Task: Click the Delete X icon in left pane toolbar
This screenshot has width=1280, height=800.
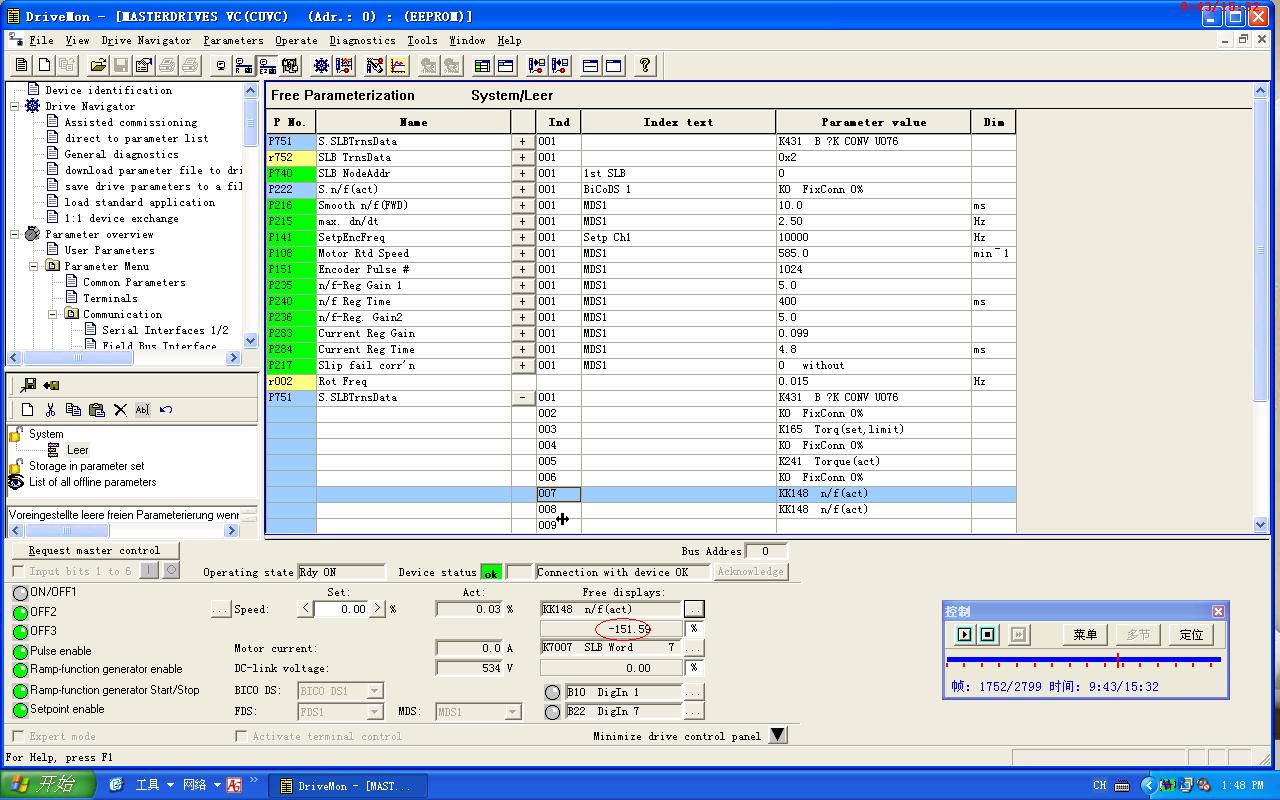Action: point(120,410)
